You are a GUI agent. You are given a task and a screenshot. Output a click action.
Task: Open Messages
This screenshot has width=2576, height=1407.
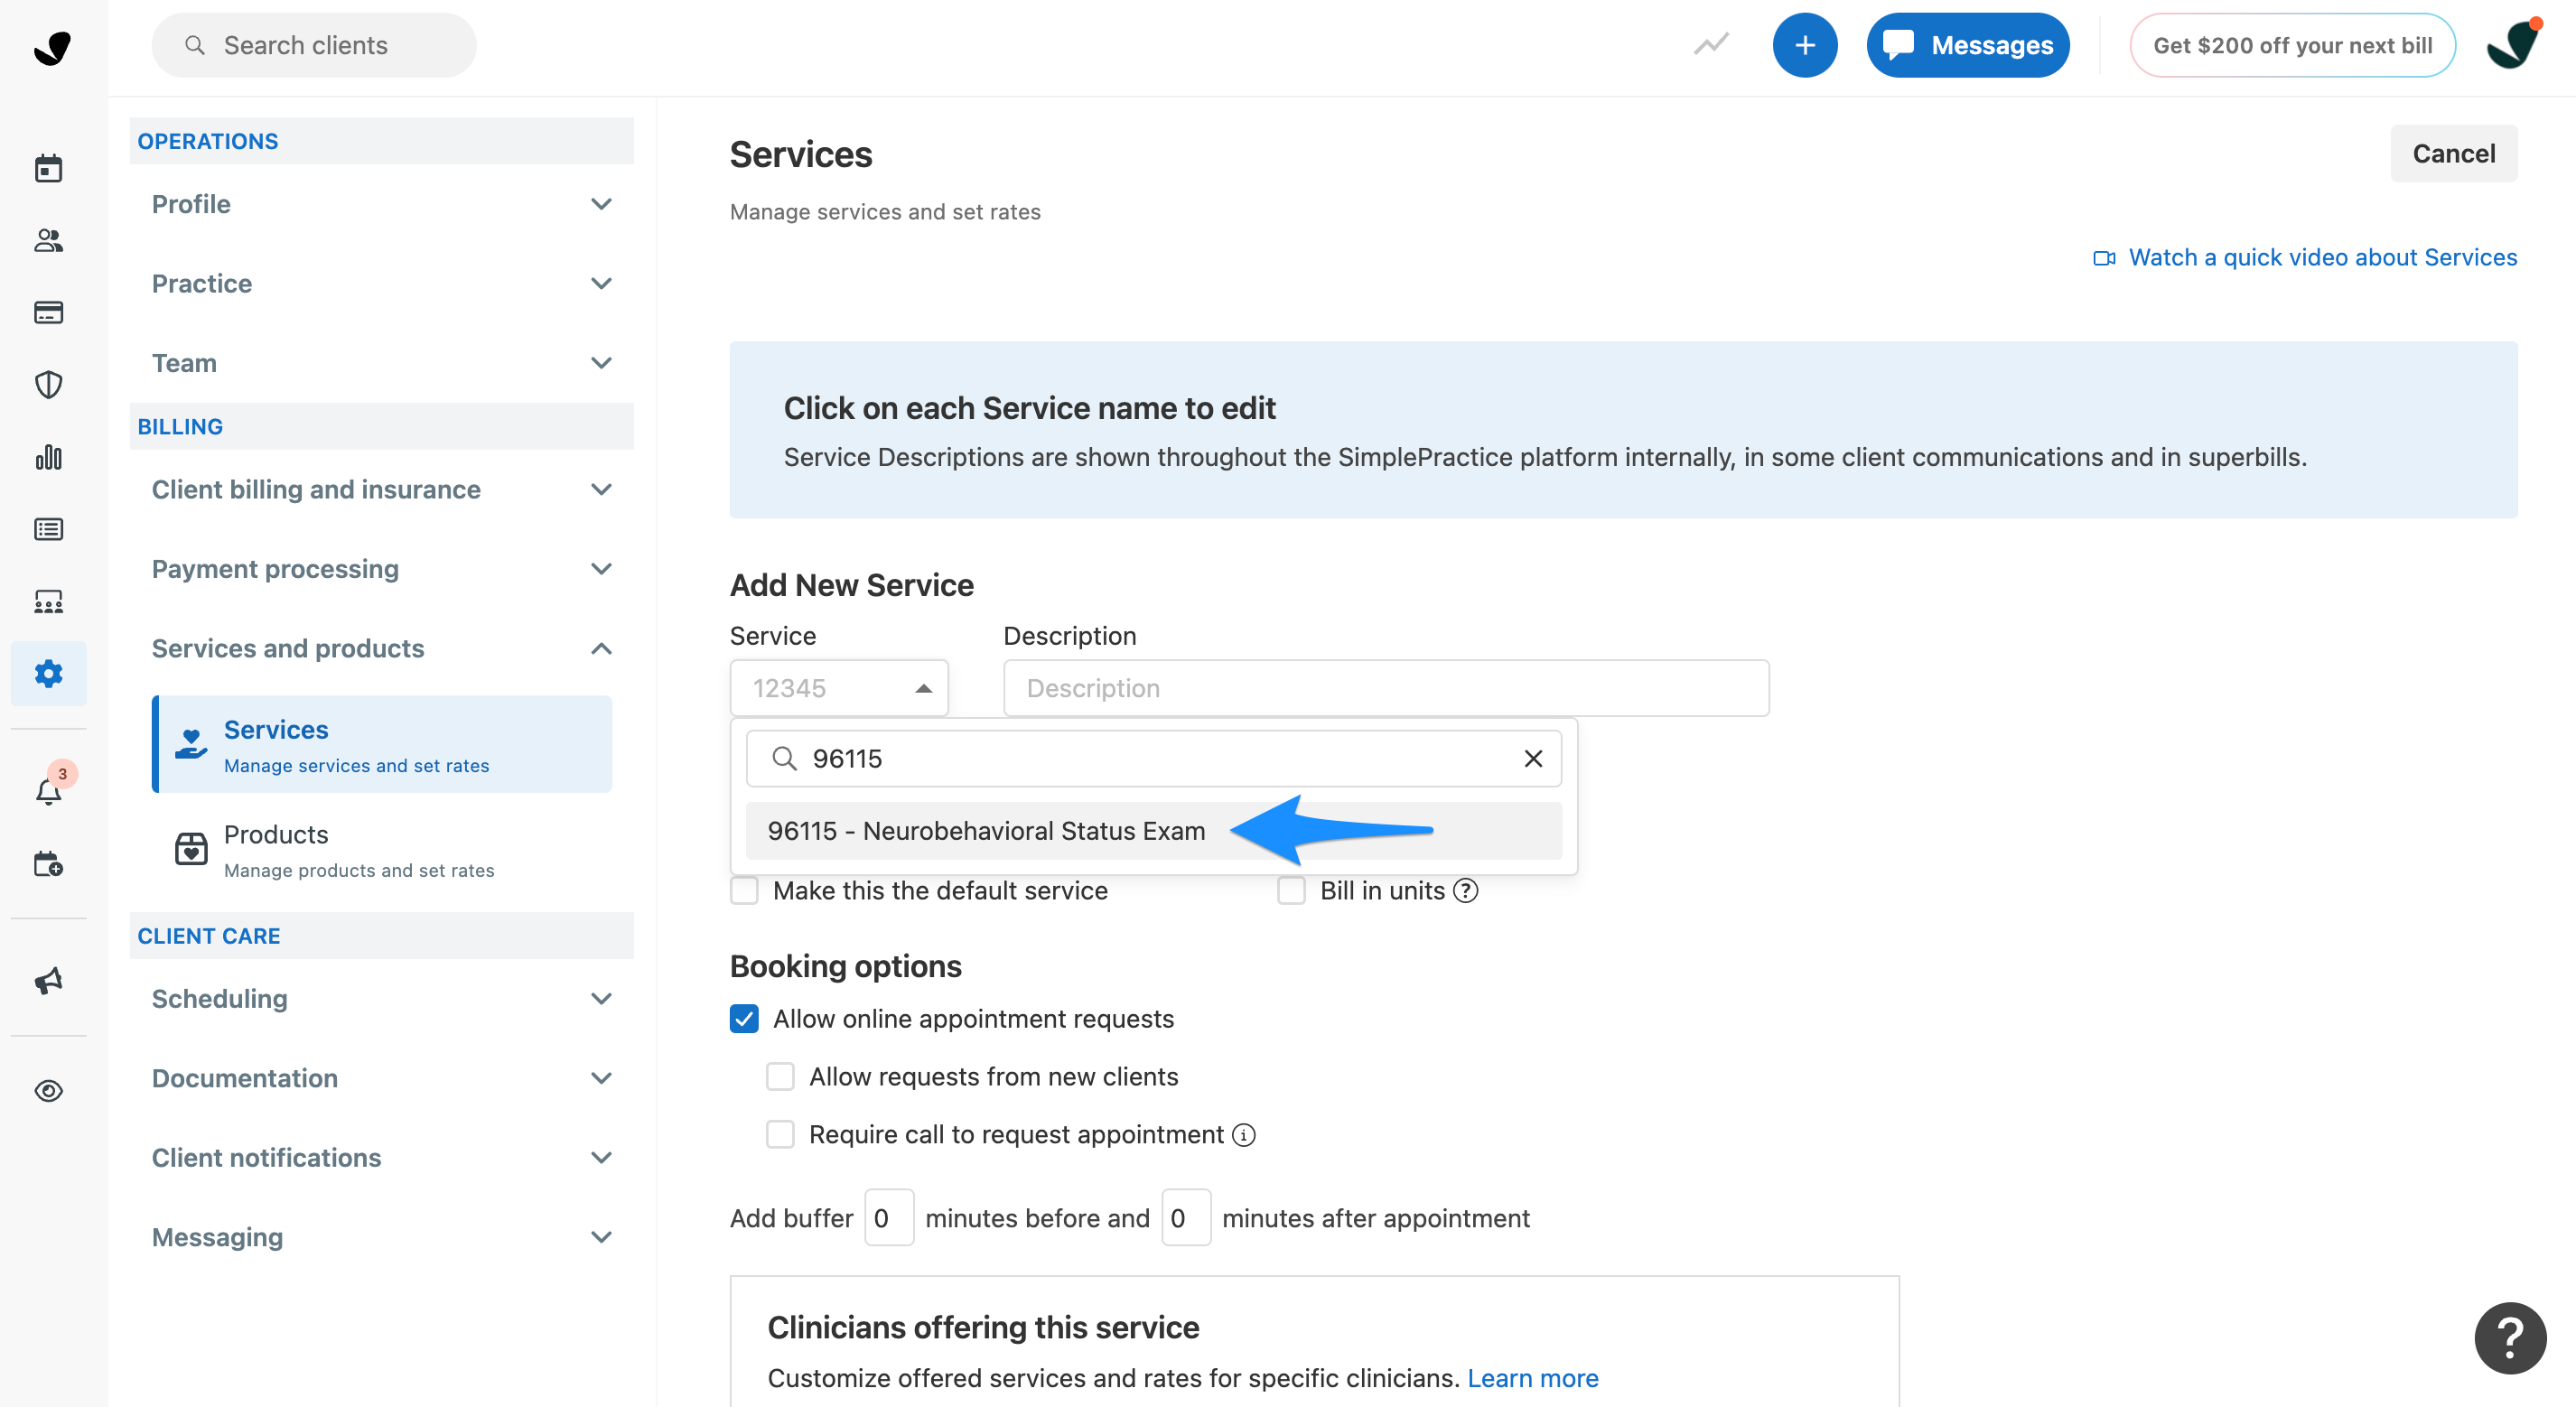coord(1967,45)
